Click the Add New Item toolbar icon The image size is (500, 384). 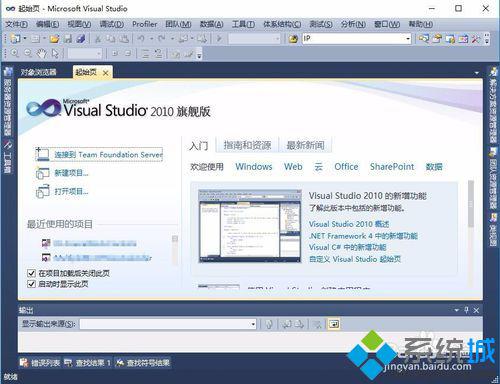pos(35,39)
